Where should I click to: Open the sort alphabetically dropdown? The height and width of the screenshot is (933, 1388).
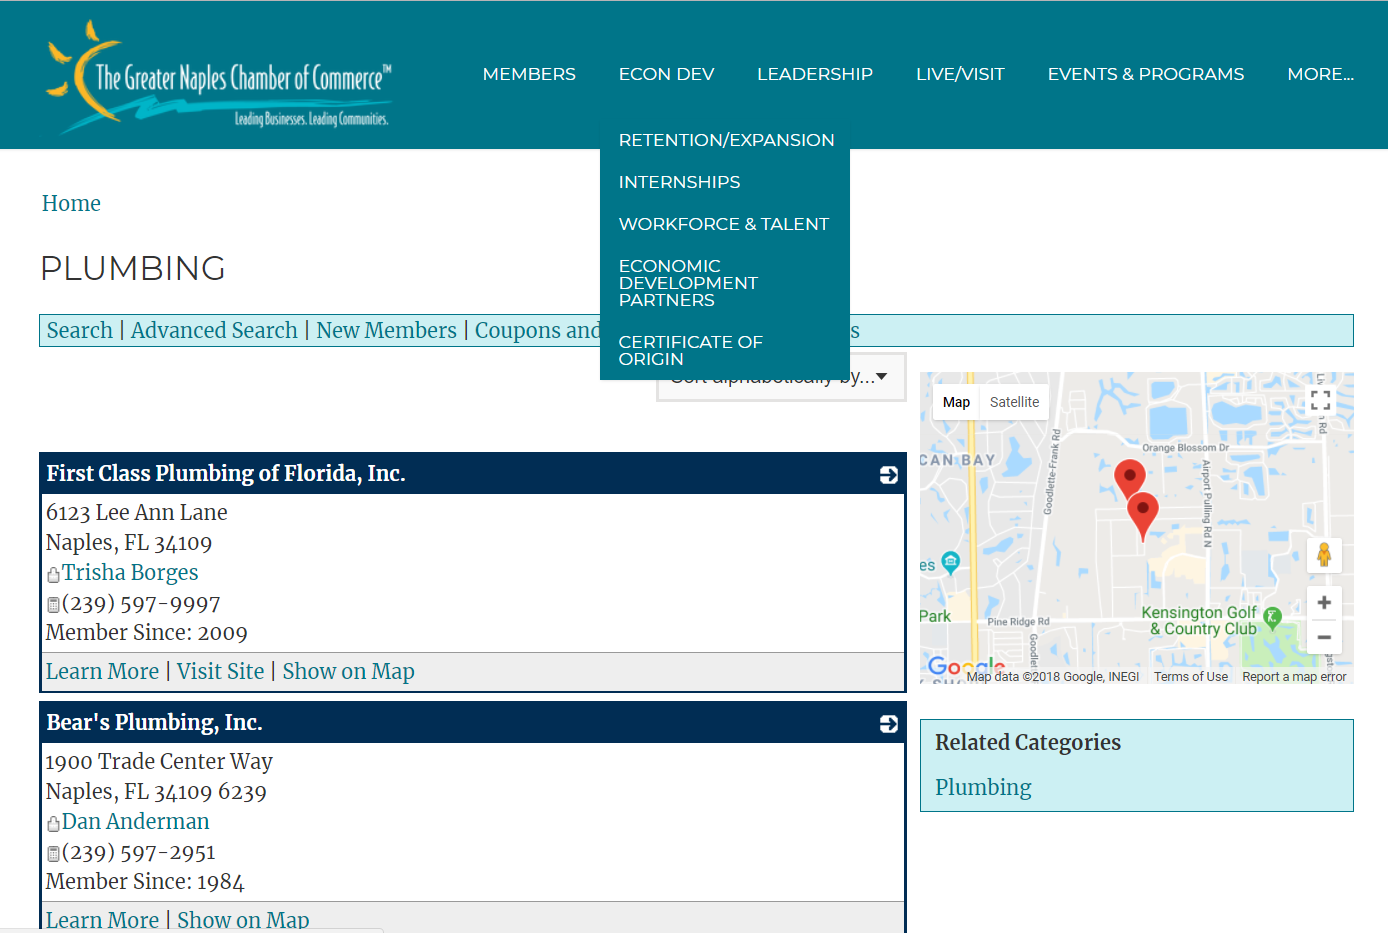781,377
